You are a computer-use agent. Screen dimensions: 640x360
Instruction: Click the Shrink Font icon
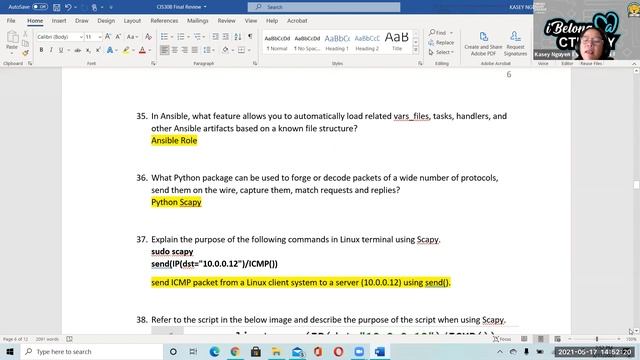(118, 37)
